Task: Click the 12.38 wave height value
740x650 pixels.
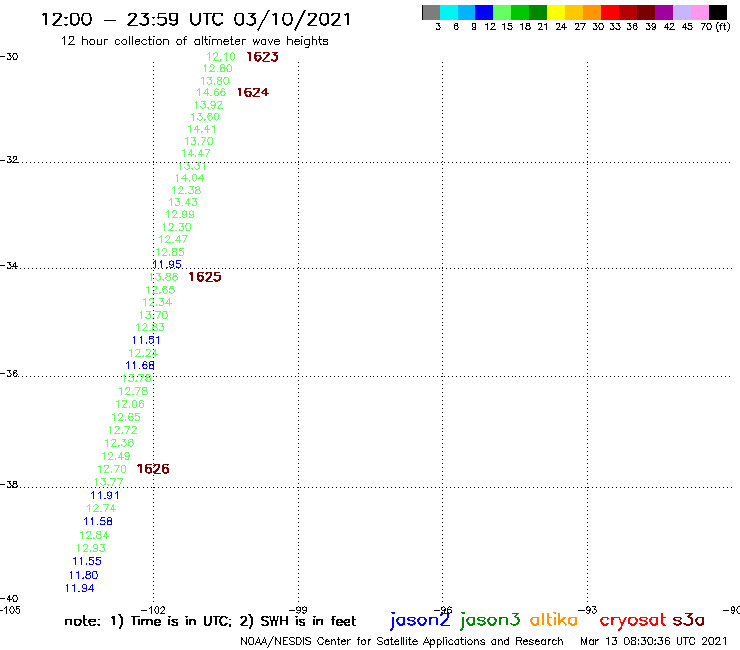Action: 186,191
